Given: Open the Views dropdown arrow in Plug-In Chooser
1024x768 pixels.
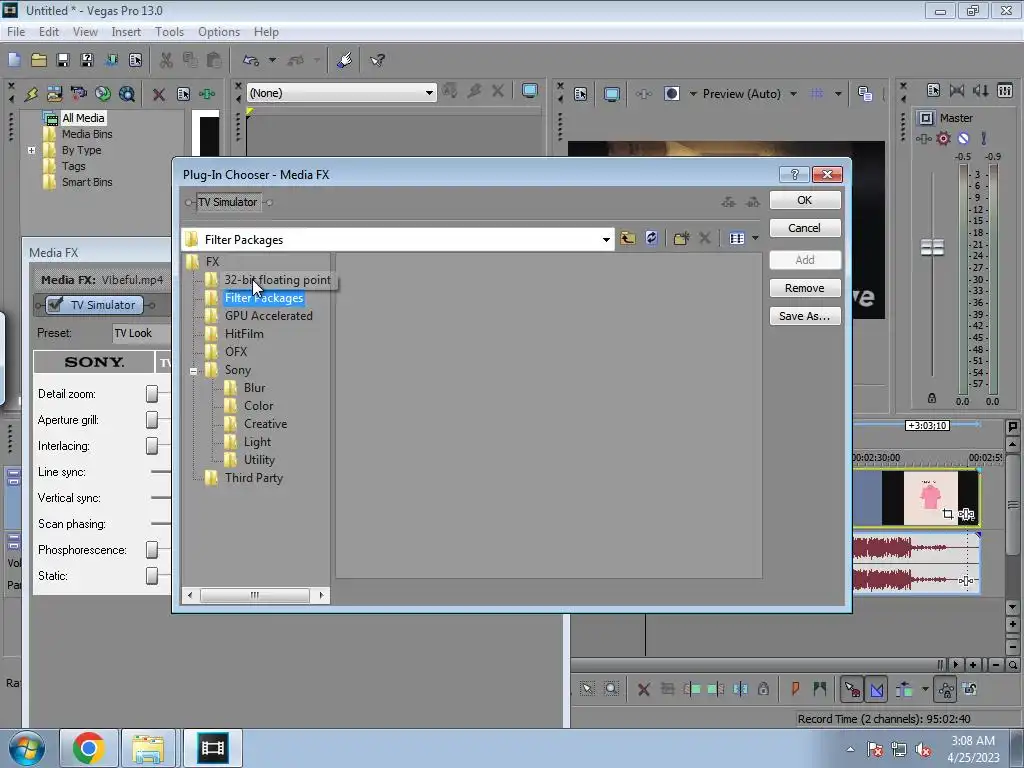Looking at the screenshot, I should coord(756,238).
